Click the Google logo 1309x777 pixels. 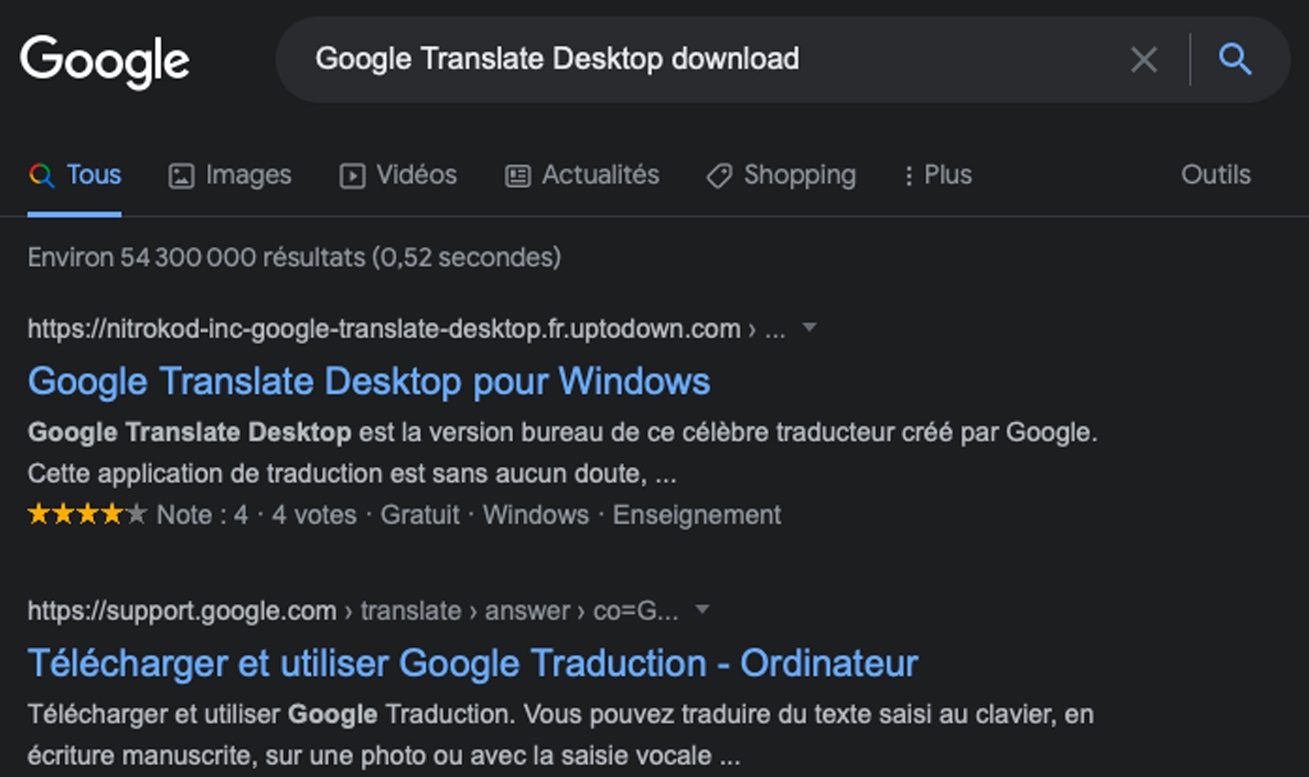tap(105, 60)
